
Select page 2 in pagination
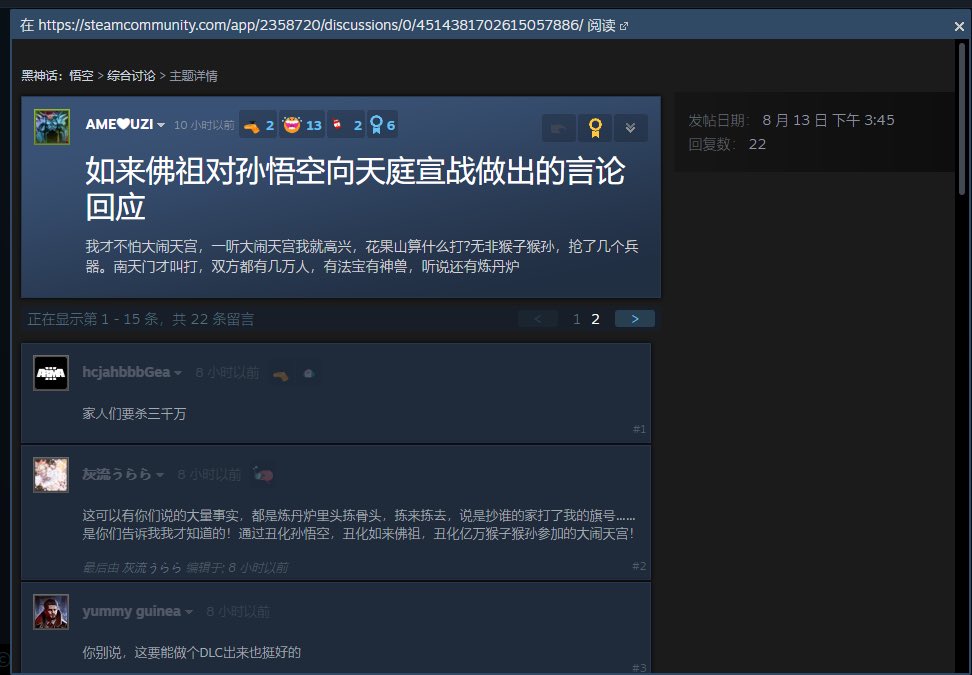click(595, 319)
